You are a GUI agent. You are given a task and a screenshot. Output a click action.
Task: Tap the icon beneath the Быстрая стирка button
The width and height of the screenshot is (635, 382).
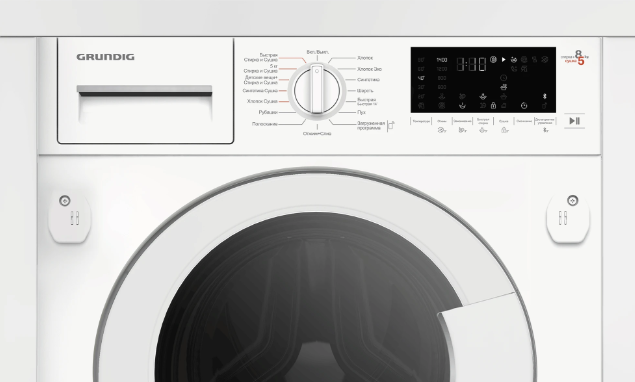(x=483, y=130)
